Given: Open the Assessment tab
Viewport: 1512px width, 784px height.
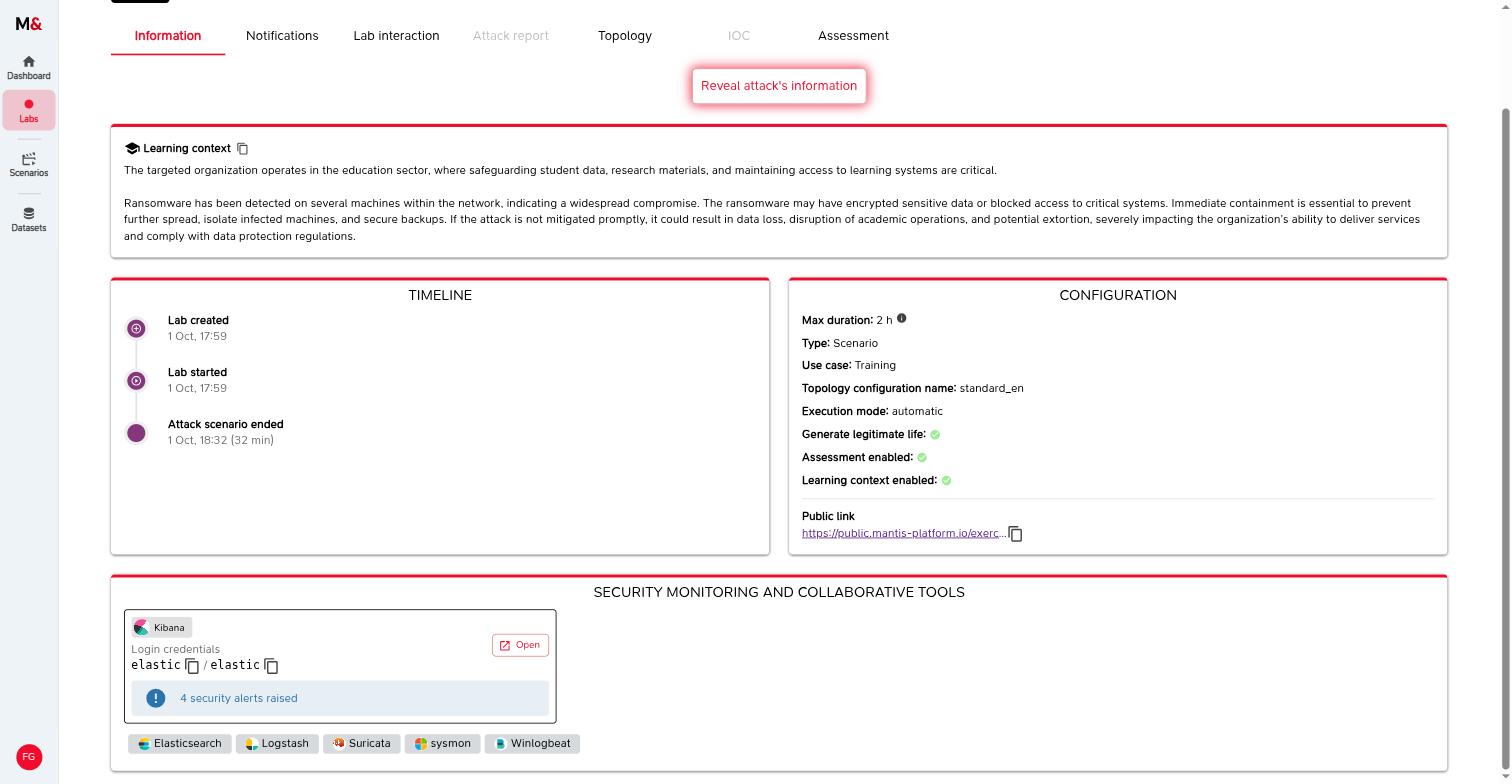Looking at the screenshot, I should pyautogui.click(x=853, y=36).
